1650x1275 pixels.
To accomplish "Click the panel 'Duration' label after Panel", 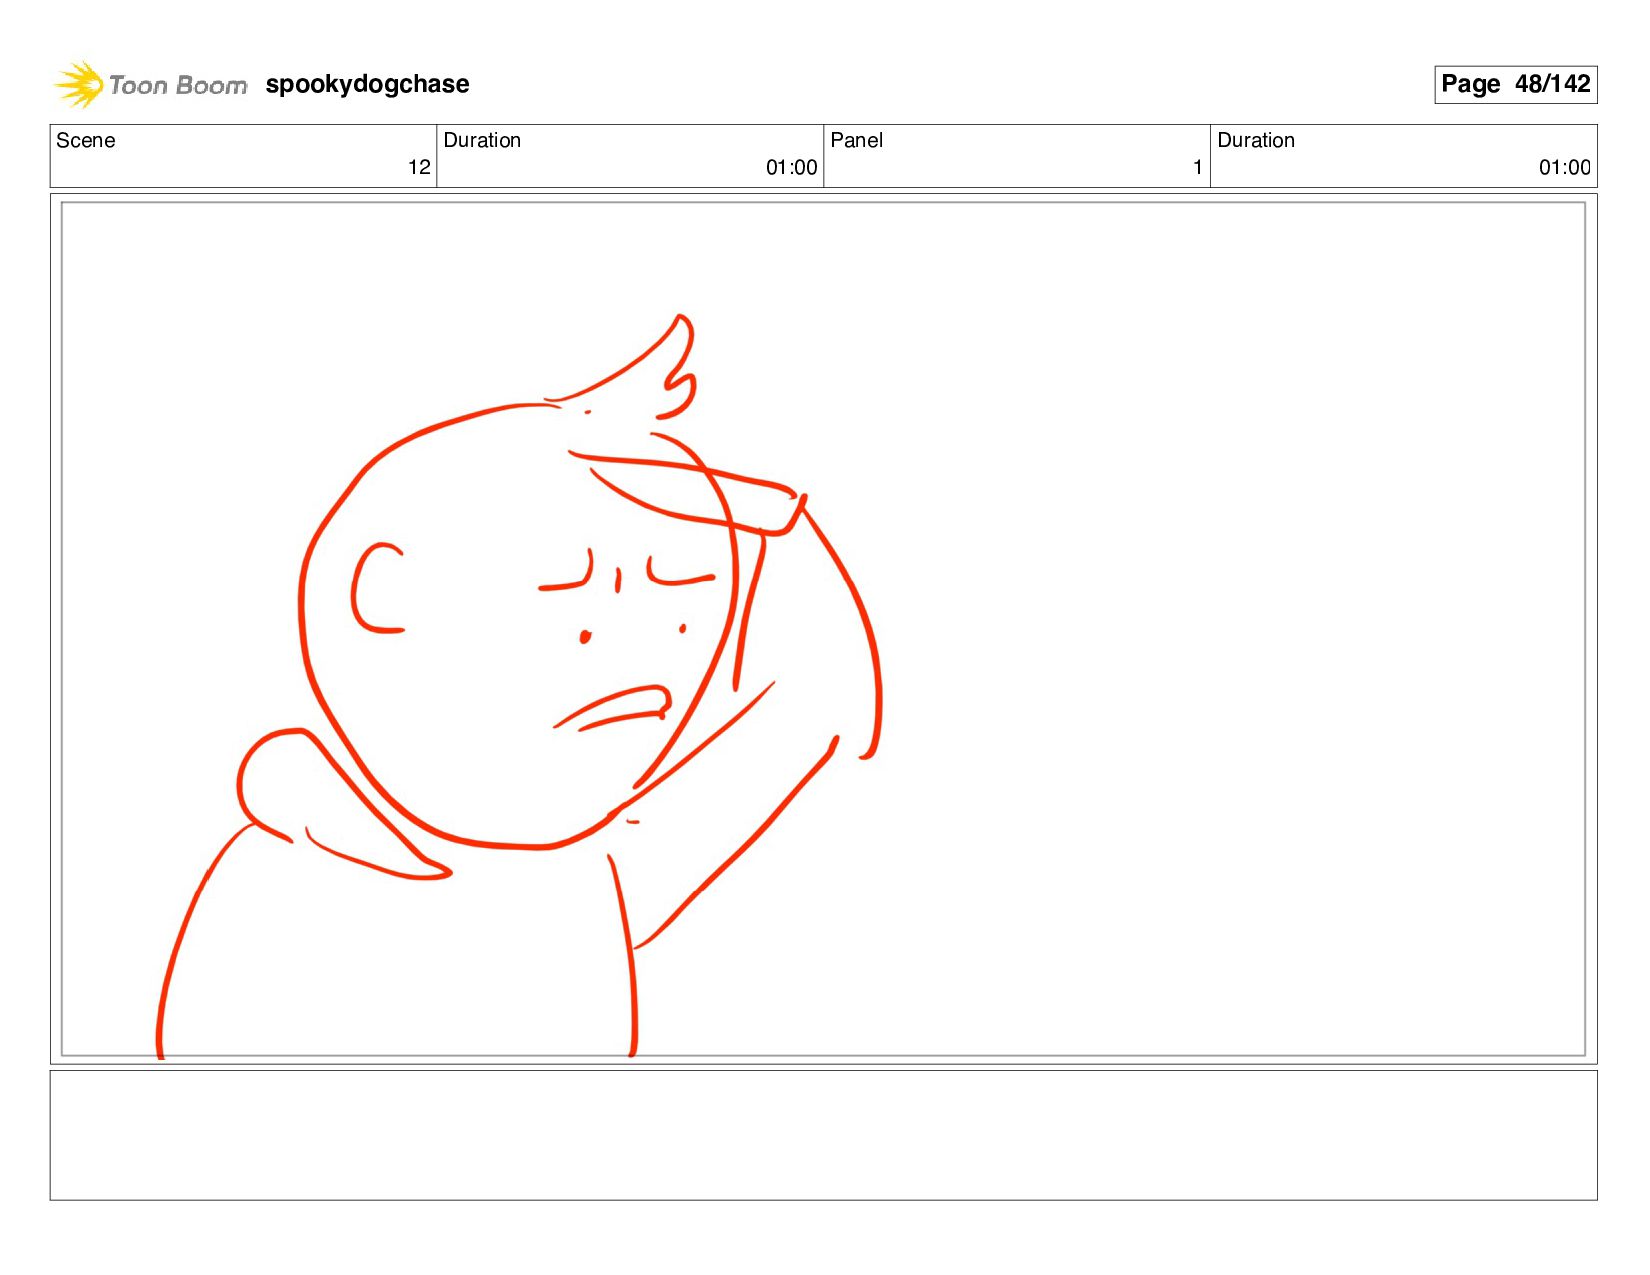I will 1256,140.
